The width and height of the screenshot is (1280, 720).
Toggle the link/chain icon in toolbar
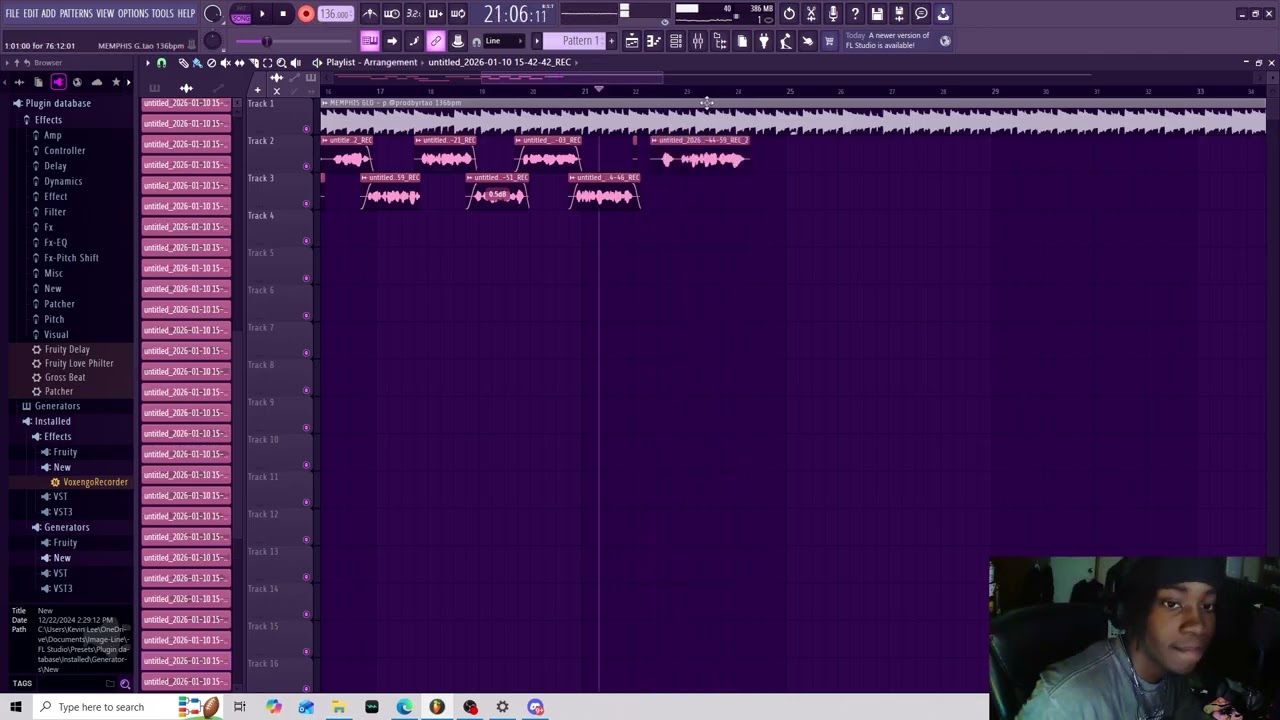click(x=436, y=41)
